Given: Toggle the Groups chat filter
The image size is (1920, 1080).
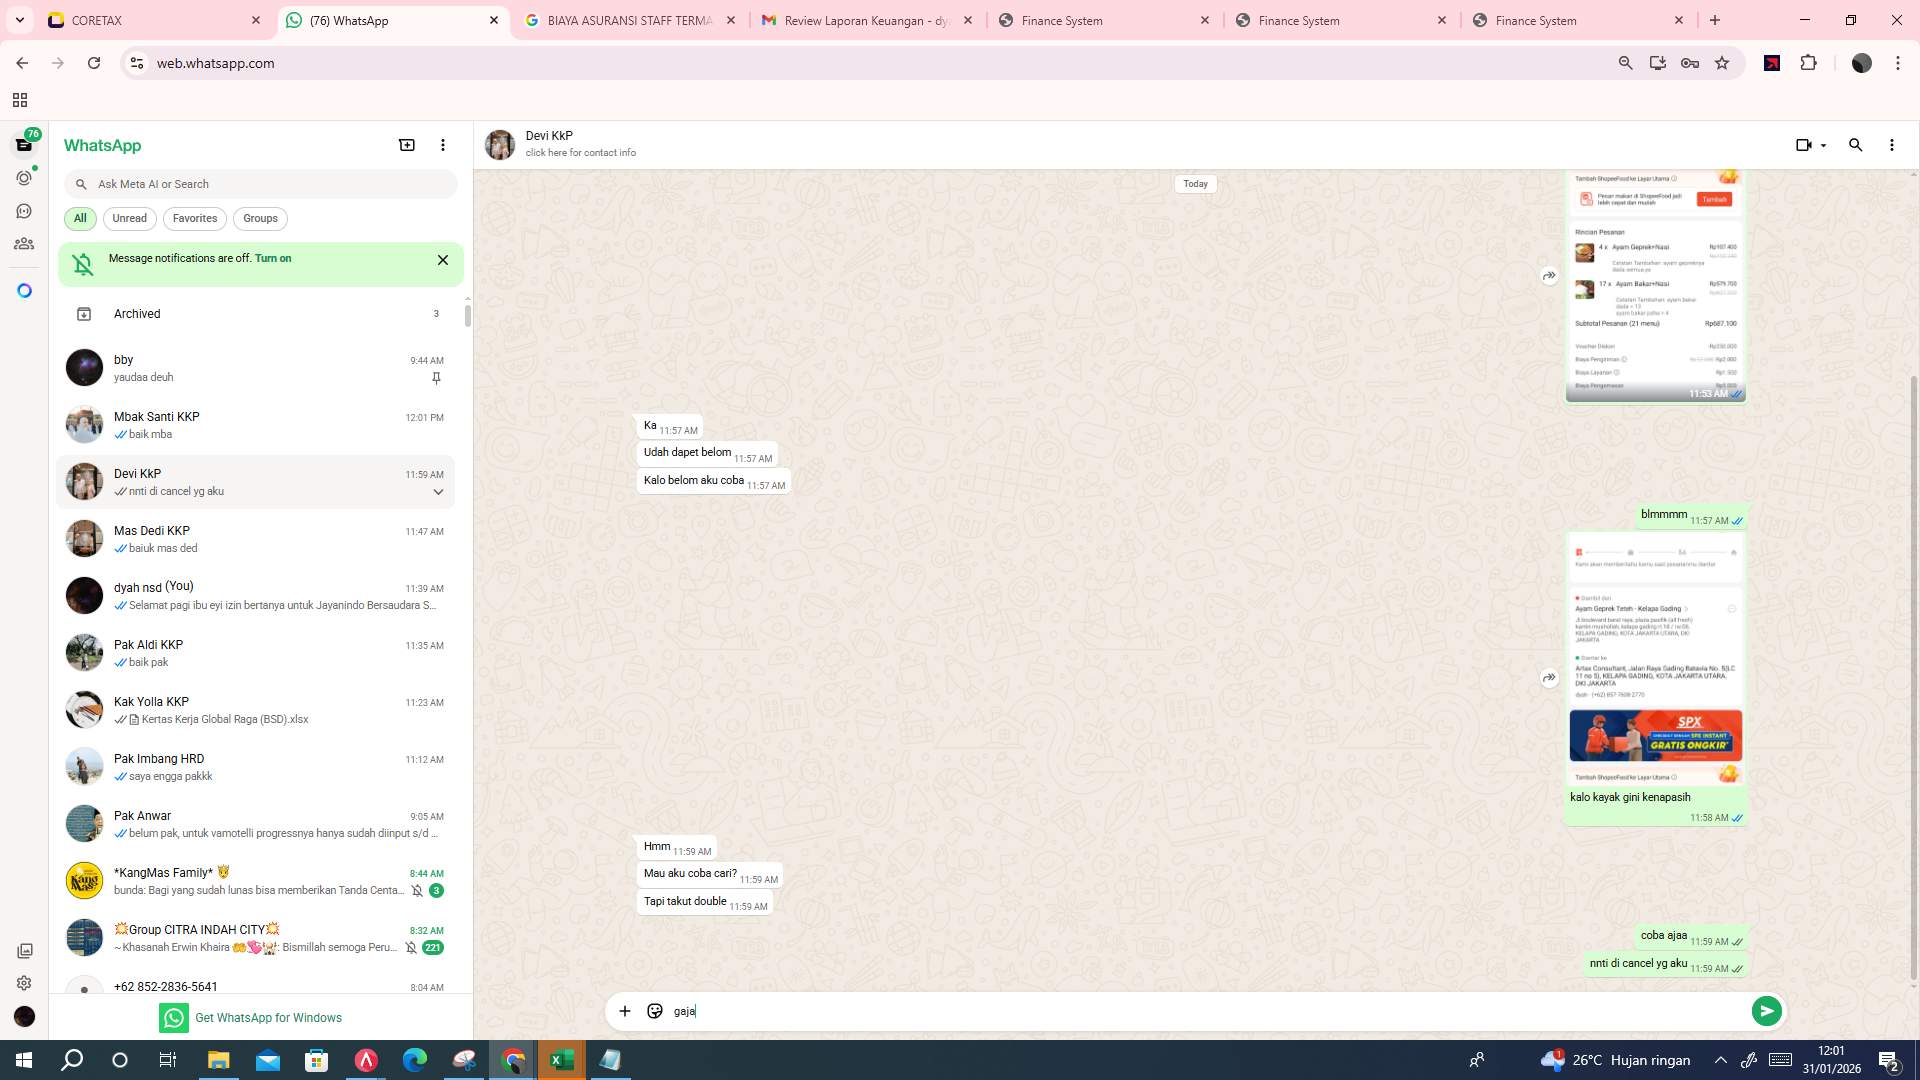Looking at the screenshot, I should (x=260, y=218).
